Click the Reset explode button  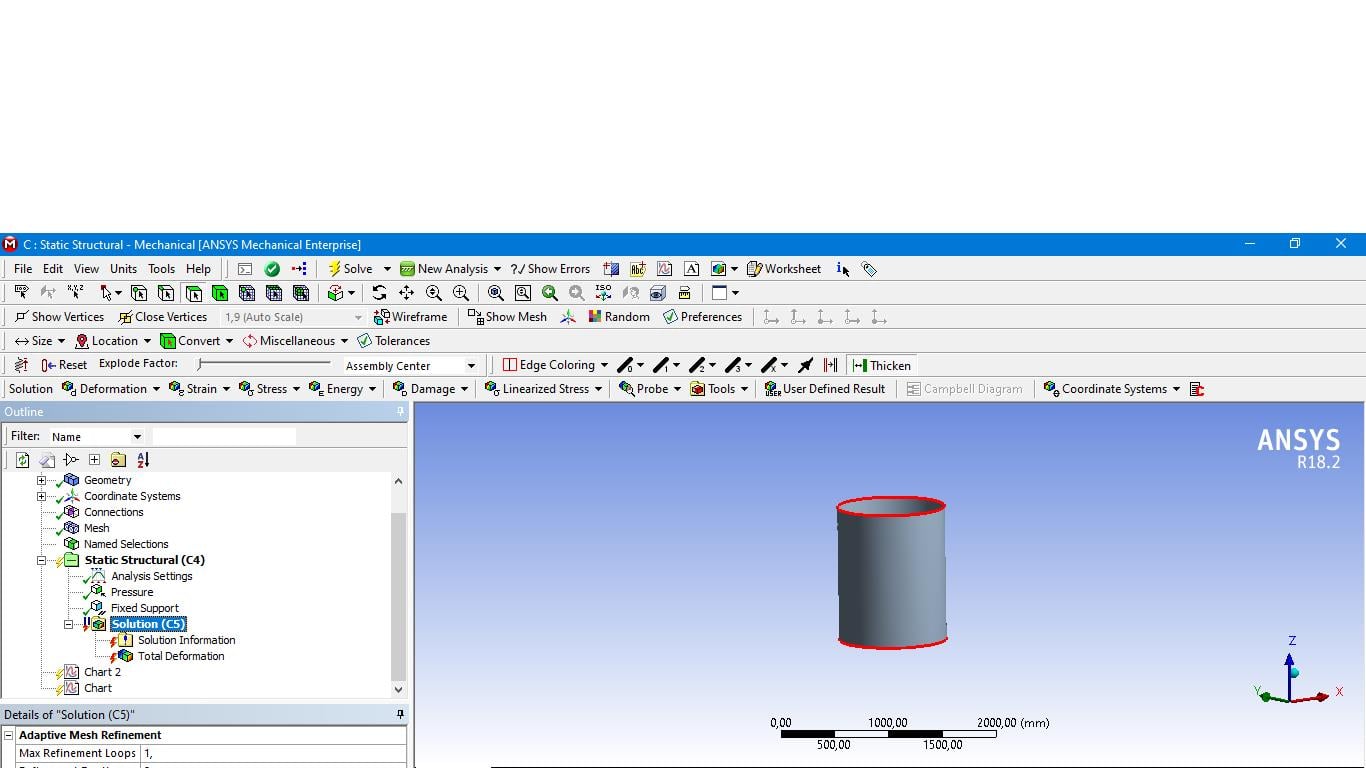point(64,365)
